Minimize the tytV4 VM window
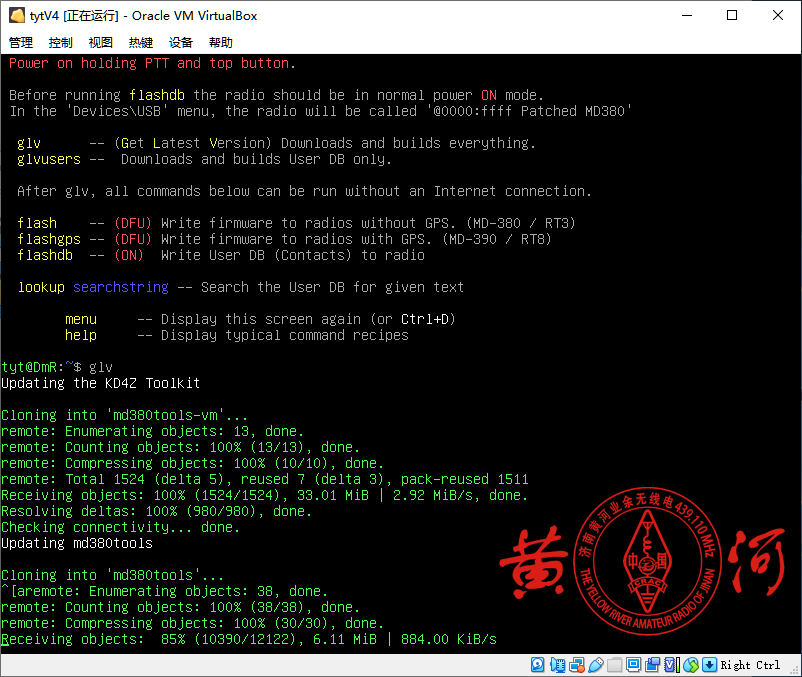 [x=686, y=15]
